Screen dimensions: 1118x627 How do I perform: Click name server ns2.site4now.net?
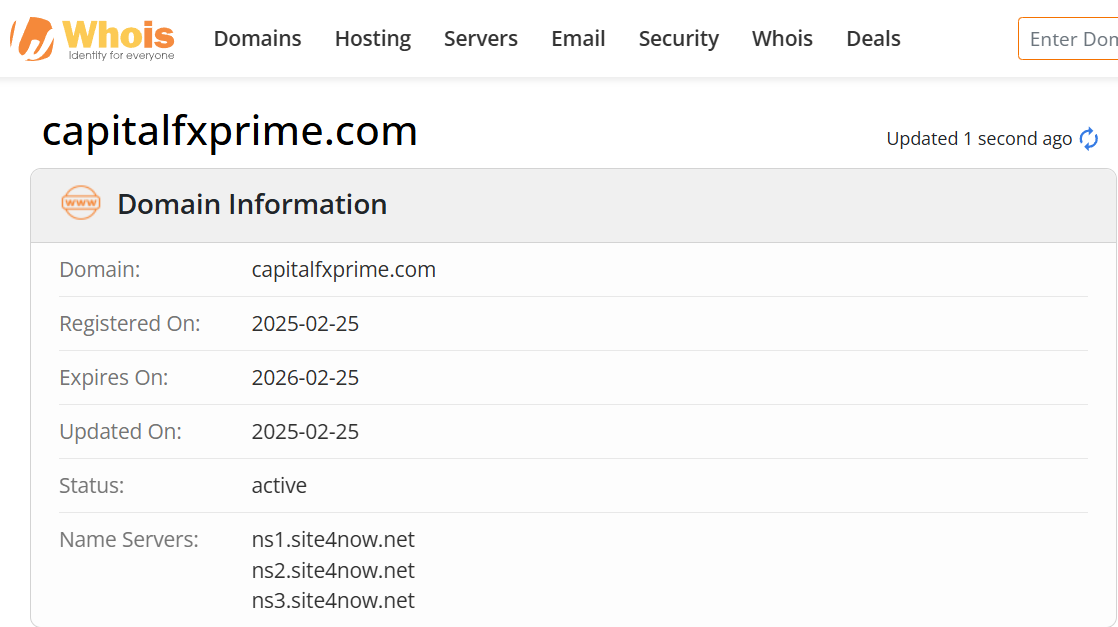click(x=333, y=571)
